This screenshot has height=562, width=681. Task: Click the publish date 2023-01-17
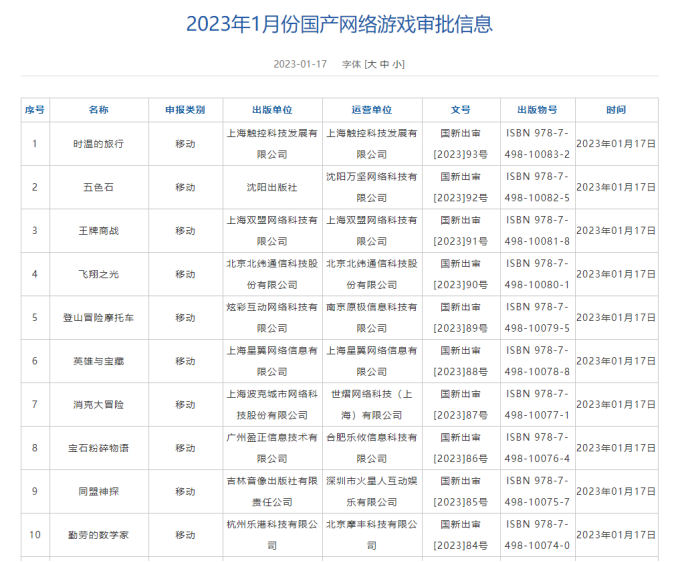(300, 64)
